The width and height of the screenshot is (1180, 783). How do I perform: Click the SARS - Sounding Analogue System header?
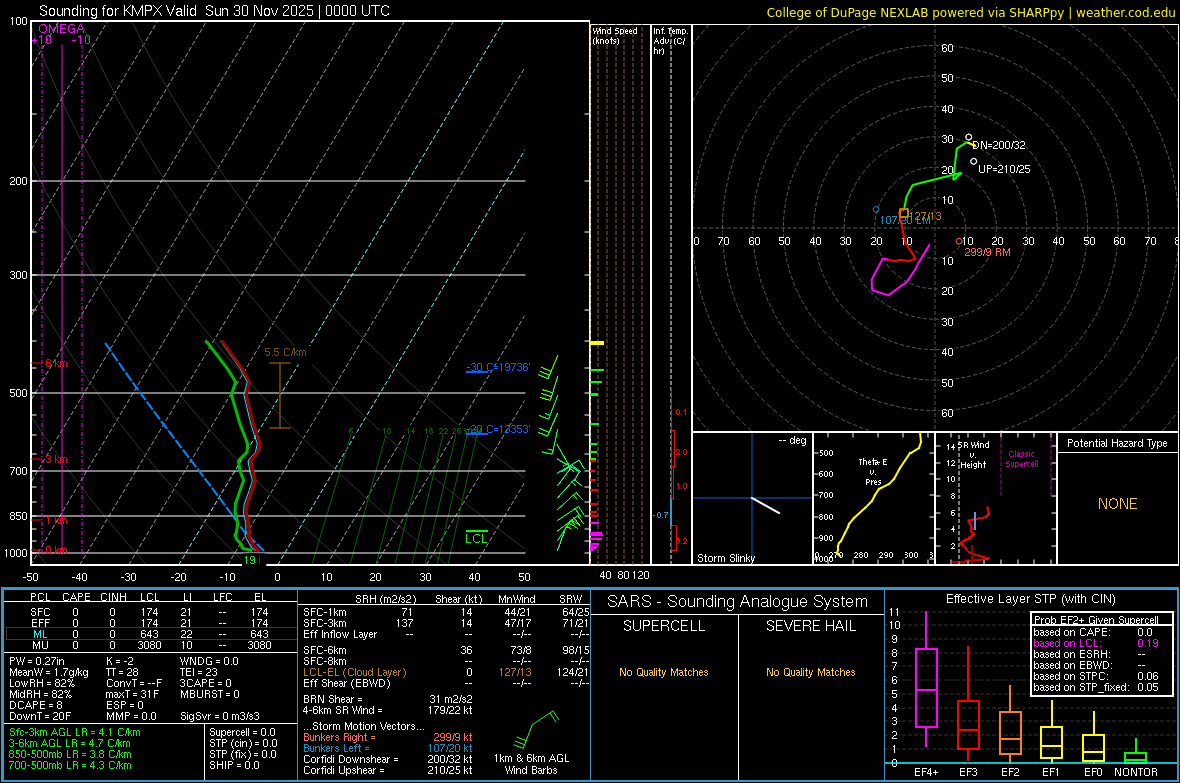click(737, 602)
